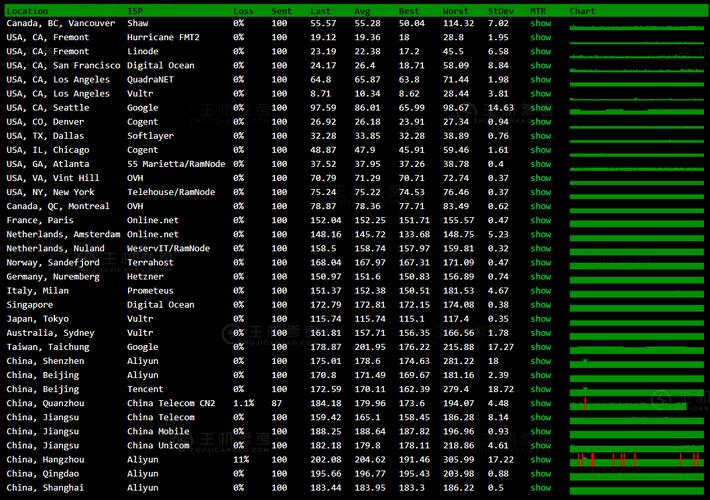The image size is (710, 500).
Task: Click show in the Hurricane FMT2 row
Action: [541, 37]
